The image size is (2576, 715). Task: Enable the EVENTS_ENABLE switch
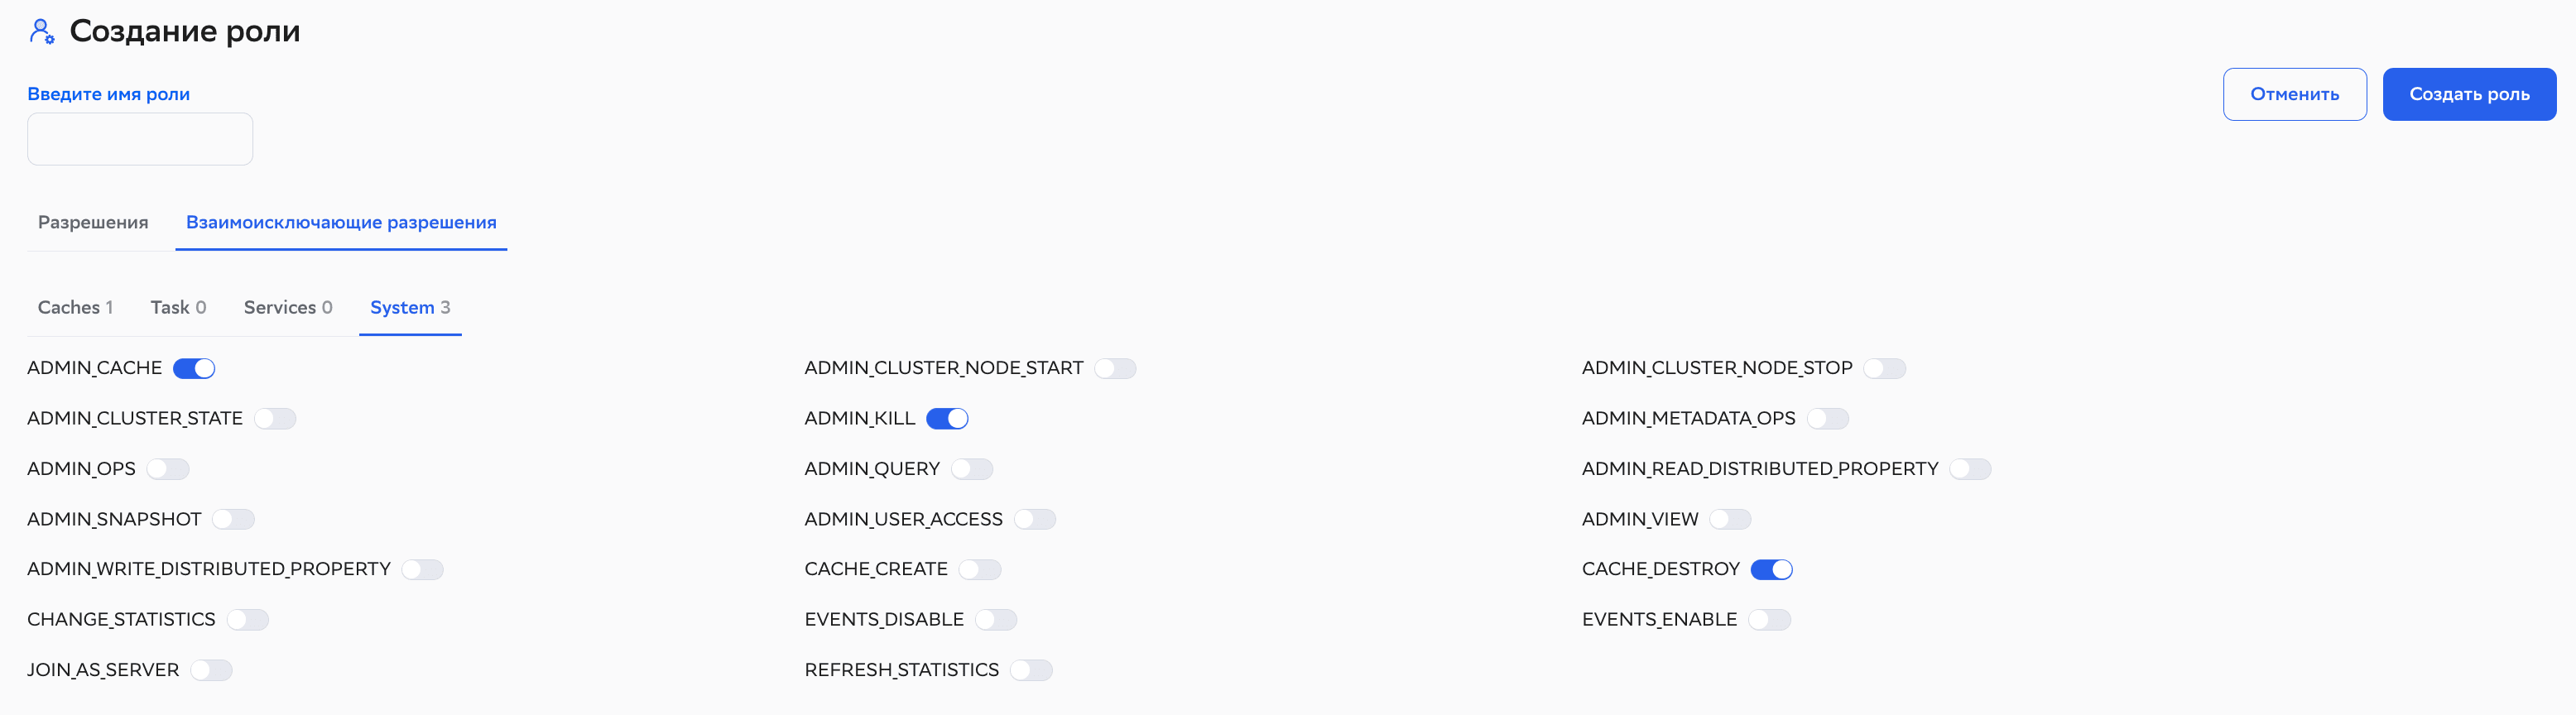click(x=1769, y=620)
